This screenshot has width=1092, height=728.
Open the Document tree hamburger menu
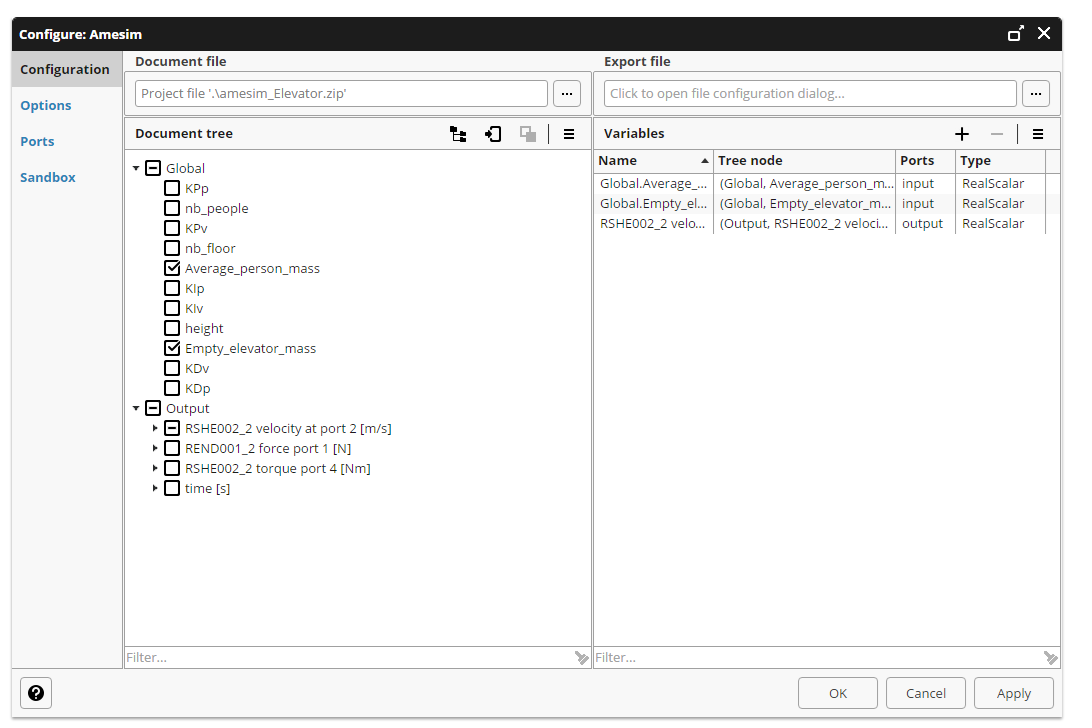pyautogui.click(x=569, y=134)
